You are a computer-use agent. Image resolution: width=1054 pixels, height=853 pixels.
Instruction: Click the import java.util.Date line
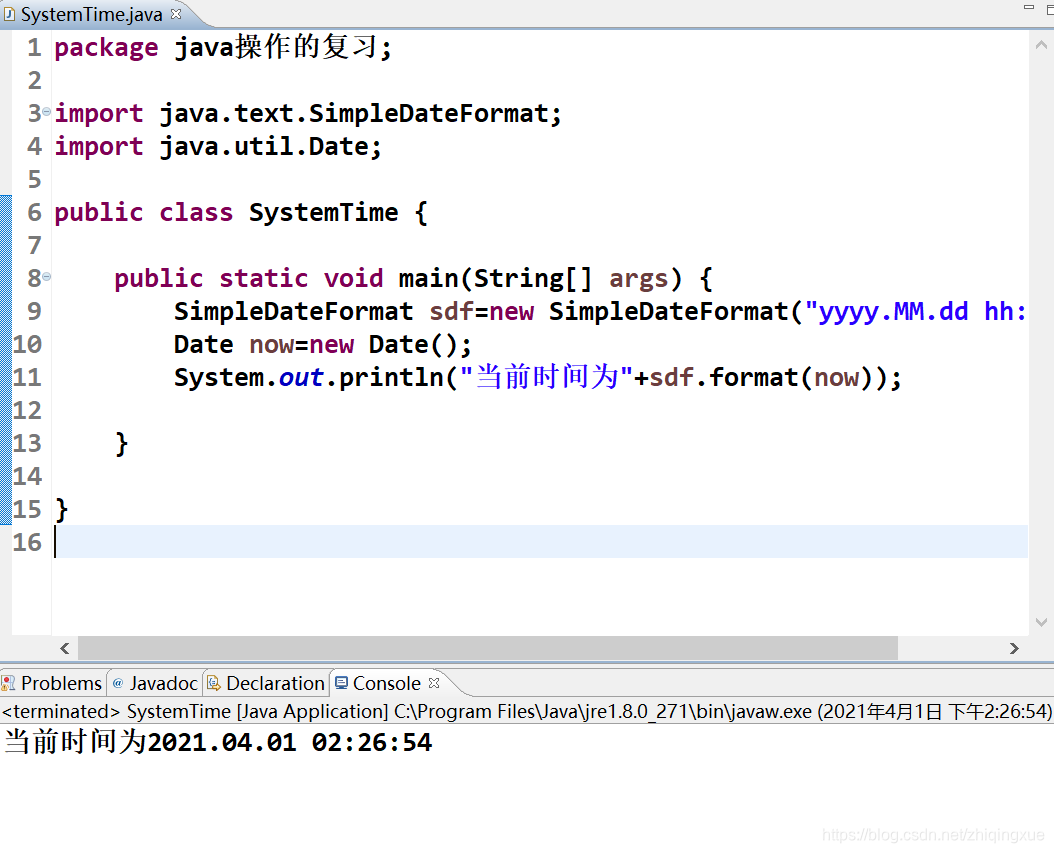[218, 147]
